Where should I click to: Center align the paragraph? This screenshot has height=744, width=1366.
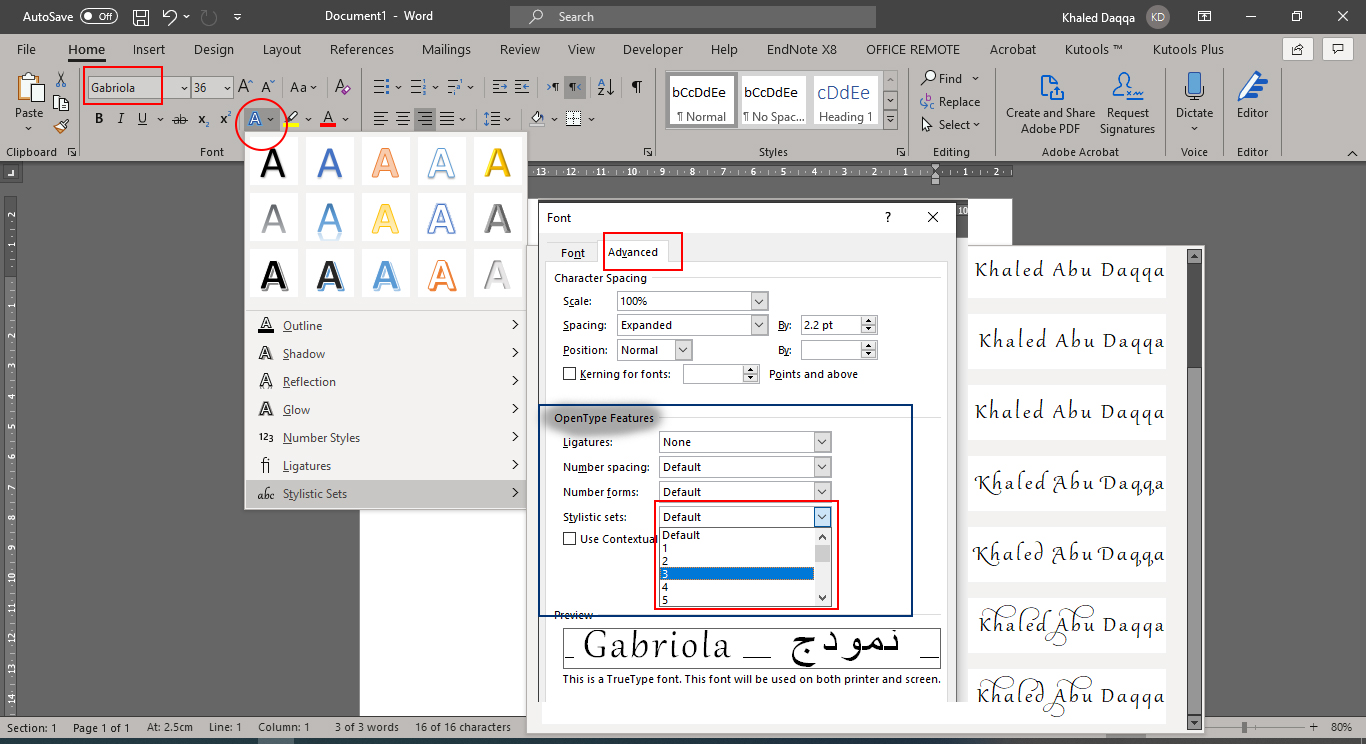coord(403,119)
